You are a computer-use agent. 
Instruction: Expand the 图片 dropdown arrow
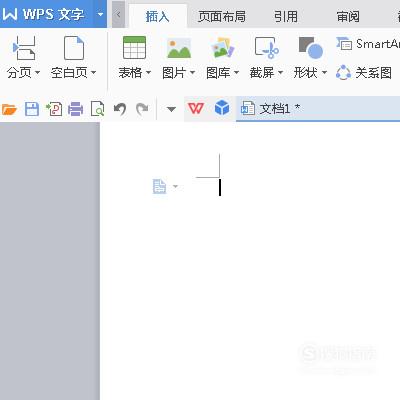192,72
